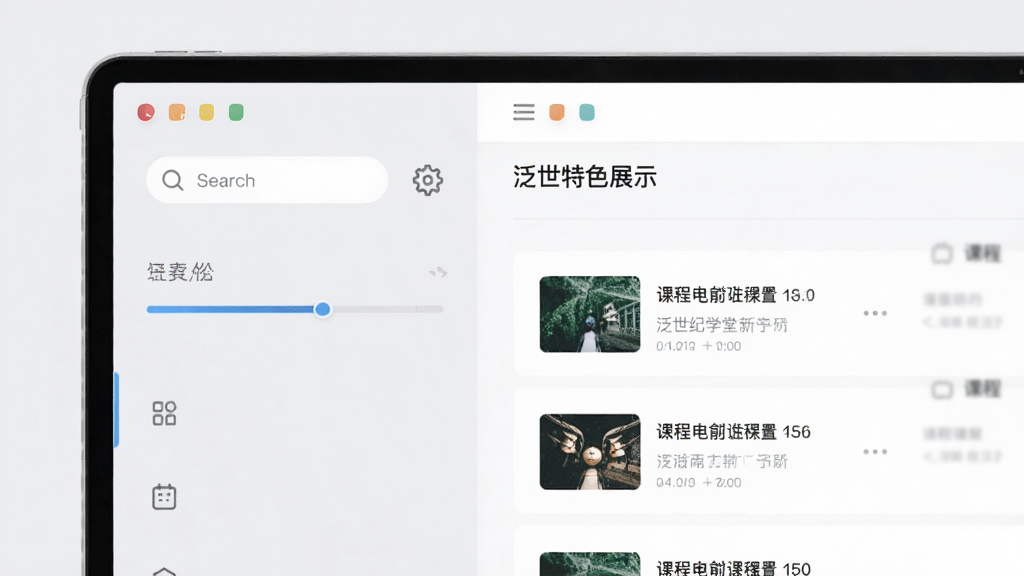Open the overhead lamp thumbnail
Image resolution: width=1024 pixels, height=576 pixels.
click(x=590, y=452)
